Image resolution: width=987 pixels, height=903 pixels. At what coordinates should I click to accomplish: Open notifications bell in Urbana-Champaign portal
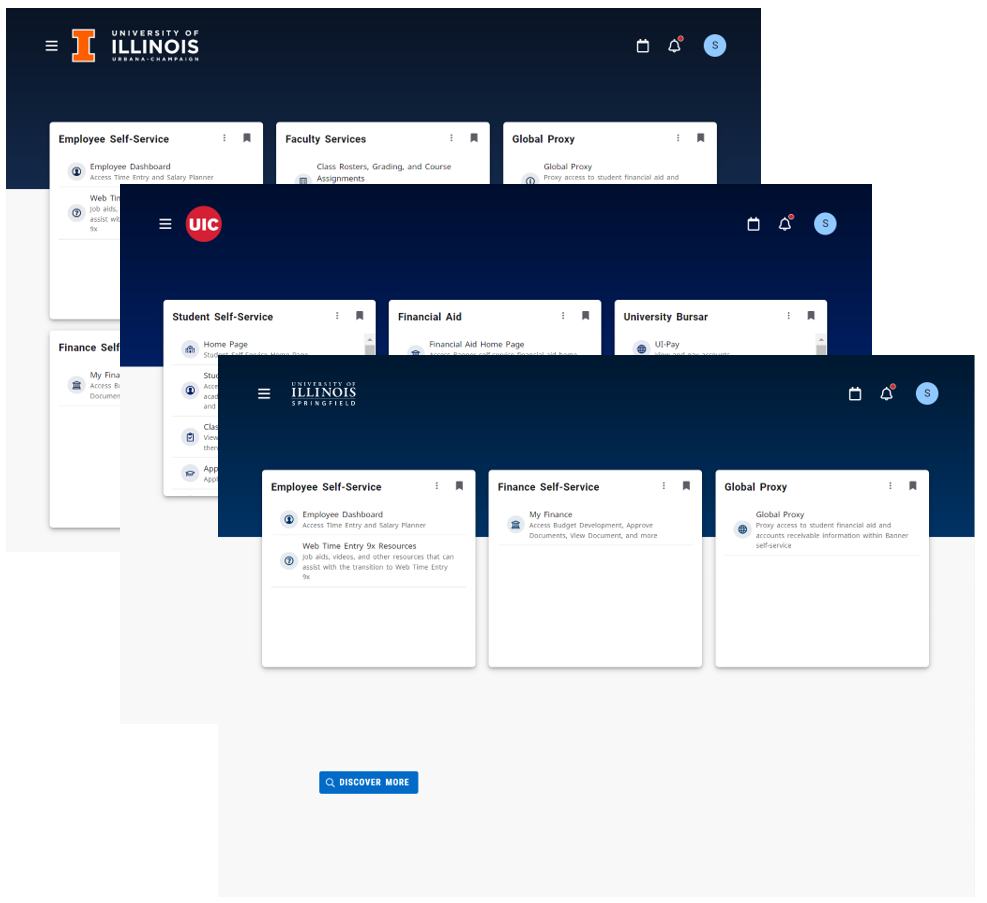(675, 45)
